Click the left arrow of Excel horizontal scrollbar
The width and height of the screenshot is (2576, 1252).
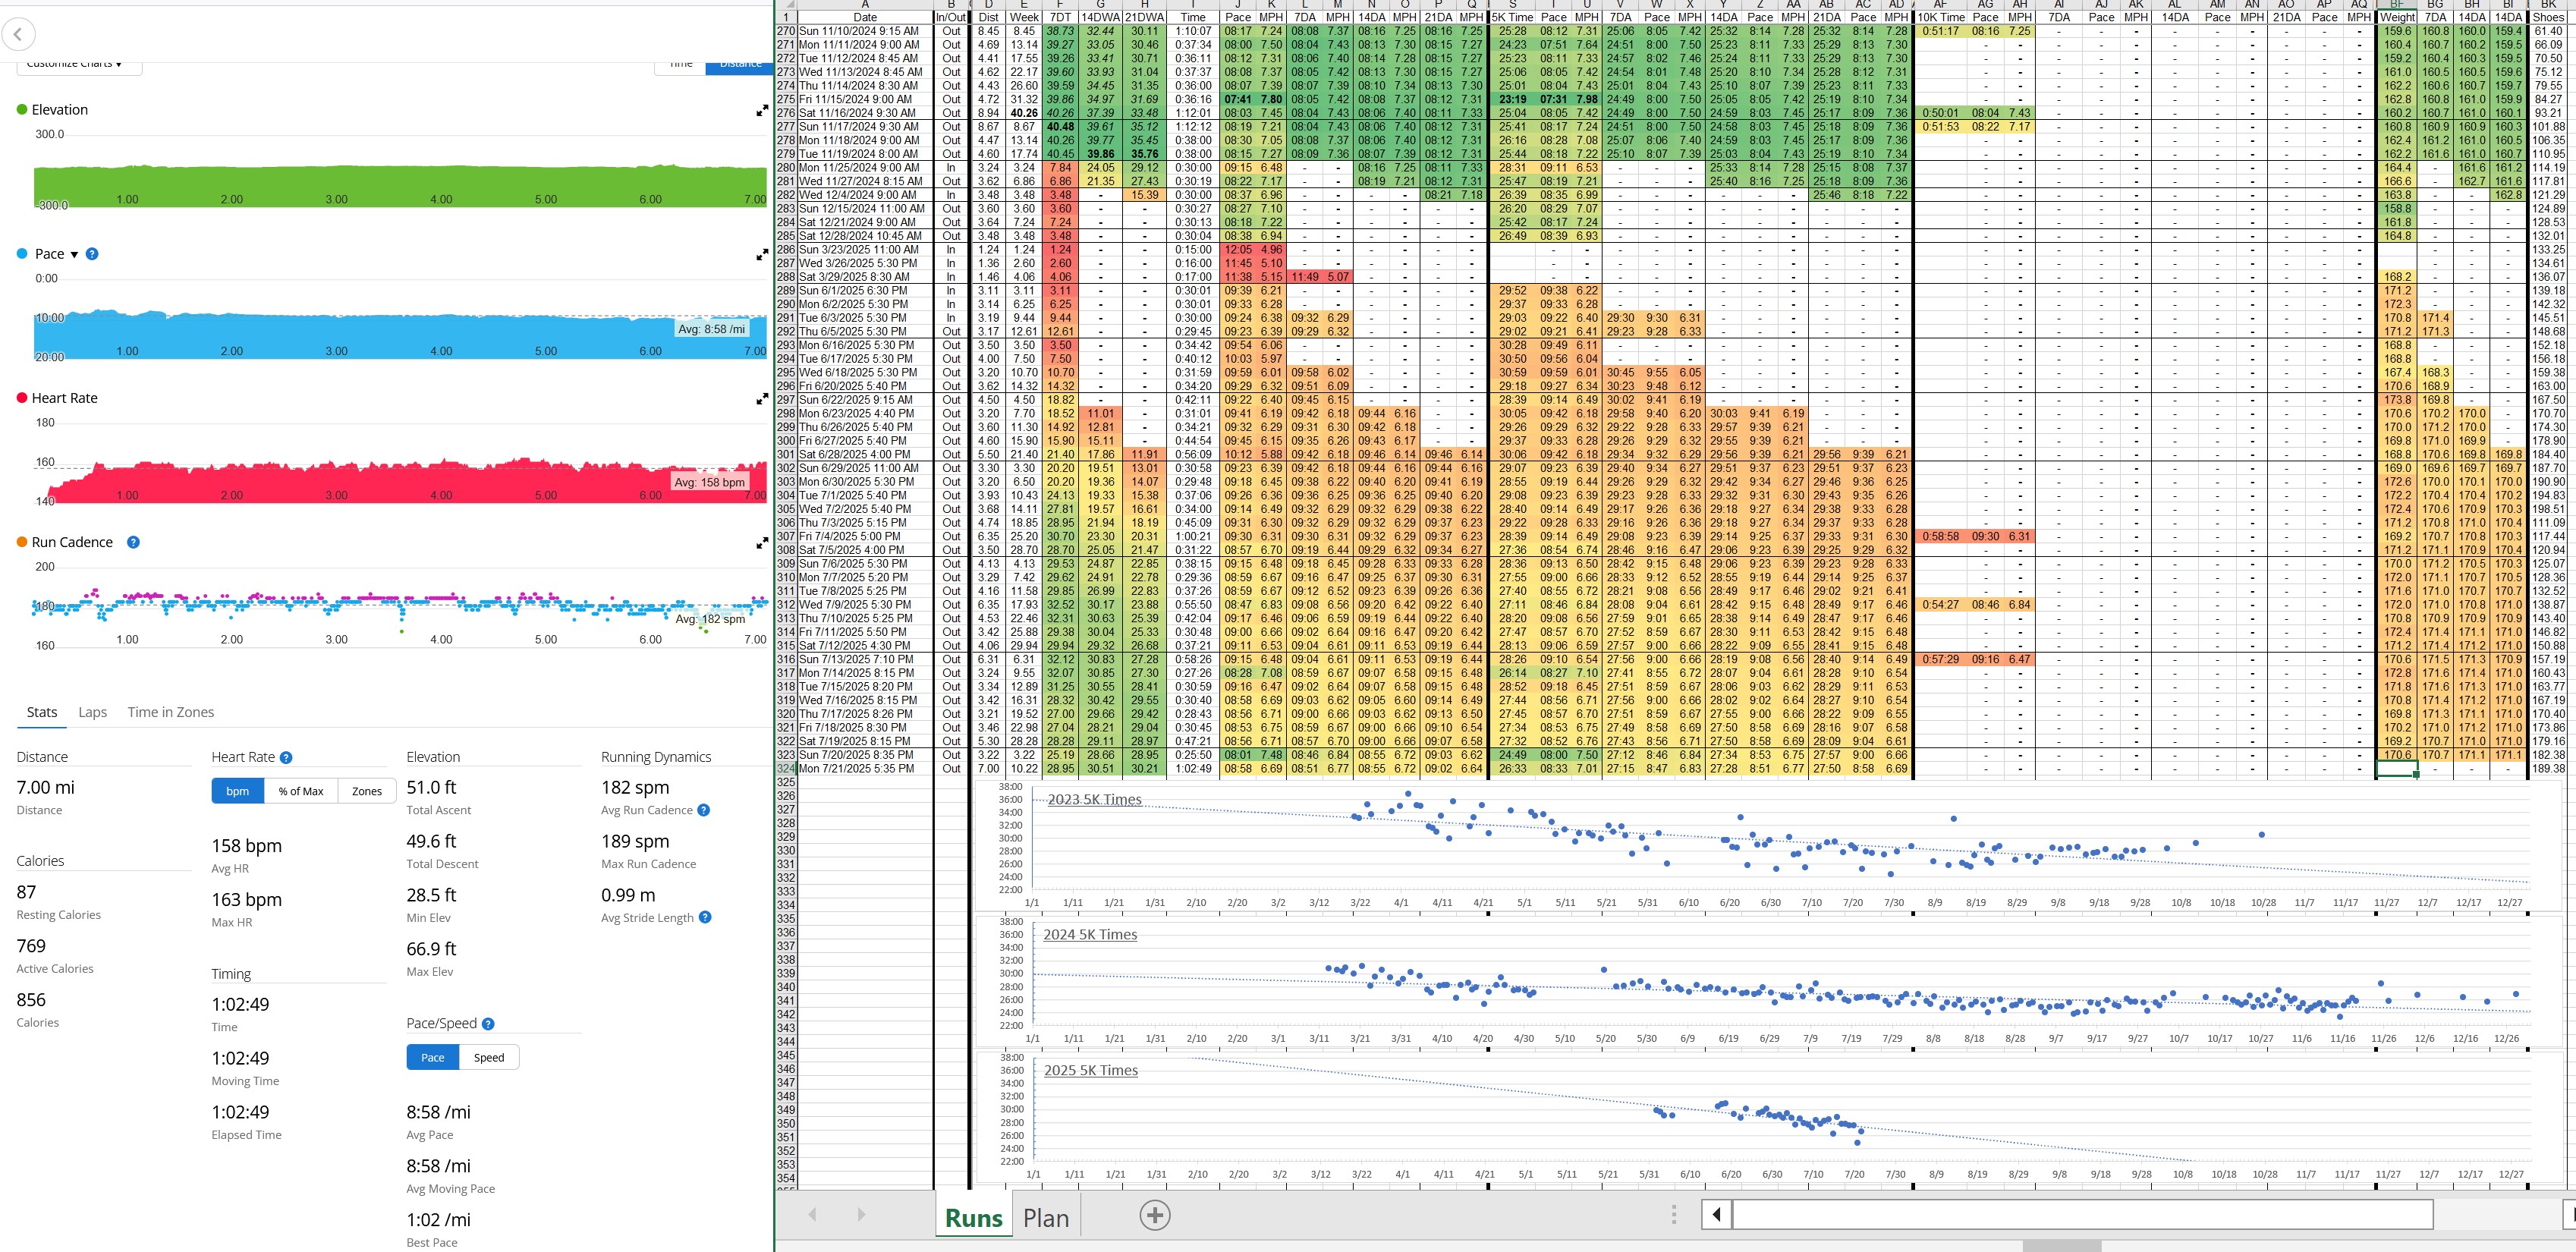1717,1214
